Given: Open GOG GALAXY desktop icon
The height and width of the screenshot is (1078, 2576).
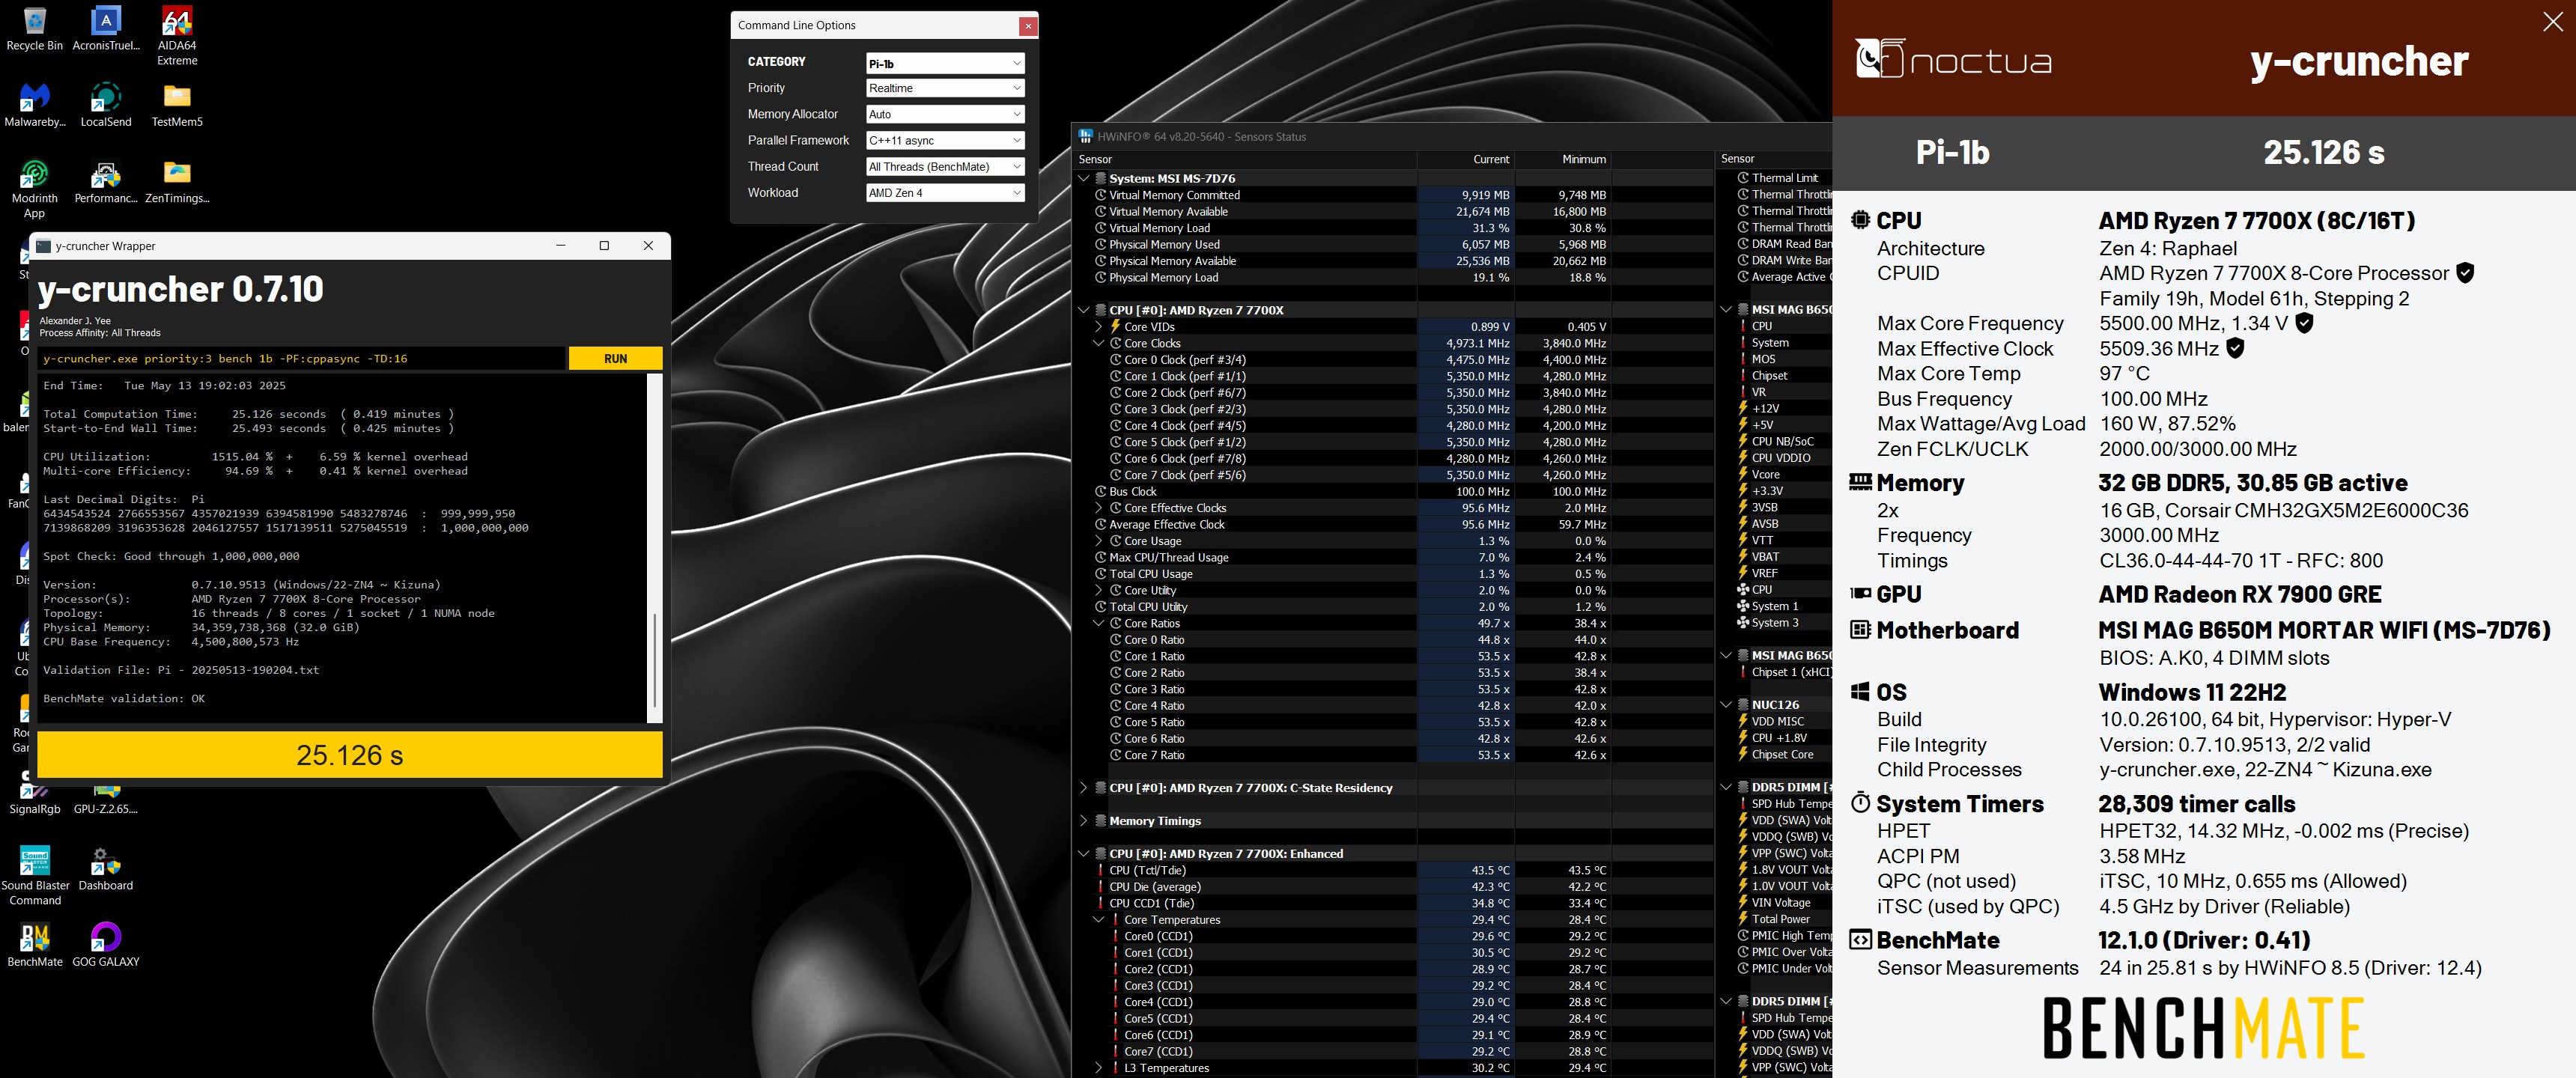Looking at the screenshot, I should click(x=106, y=945).
